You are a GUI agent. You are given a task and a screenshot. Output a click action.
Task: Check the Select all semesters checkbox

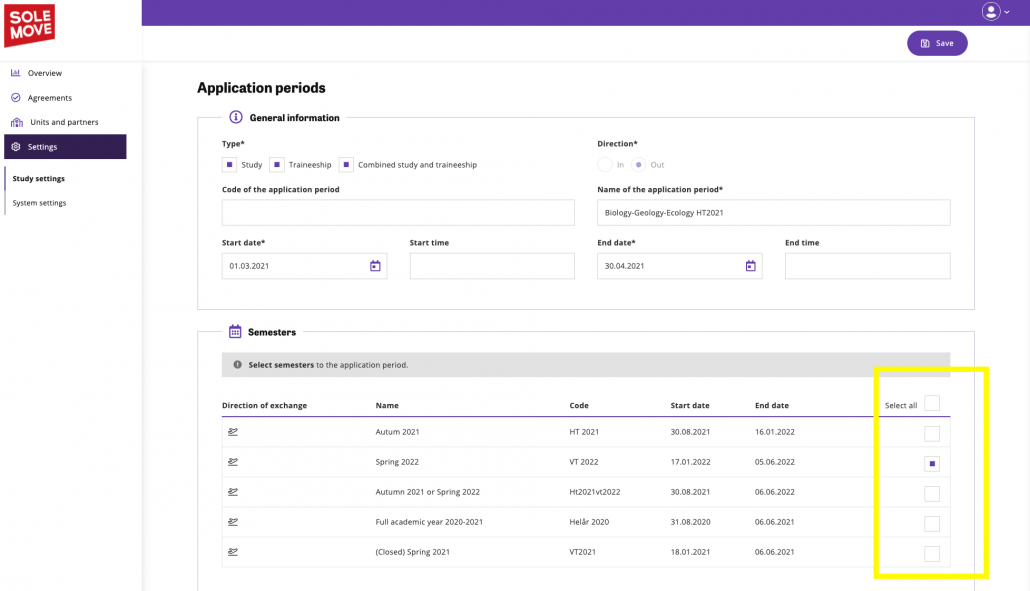click(x=932, y=404)
